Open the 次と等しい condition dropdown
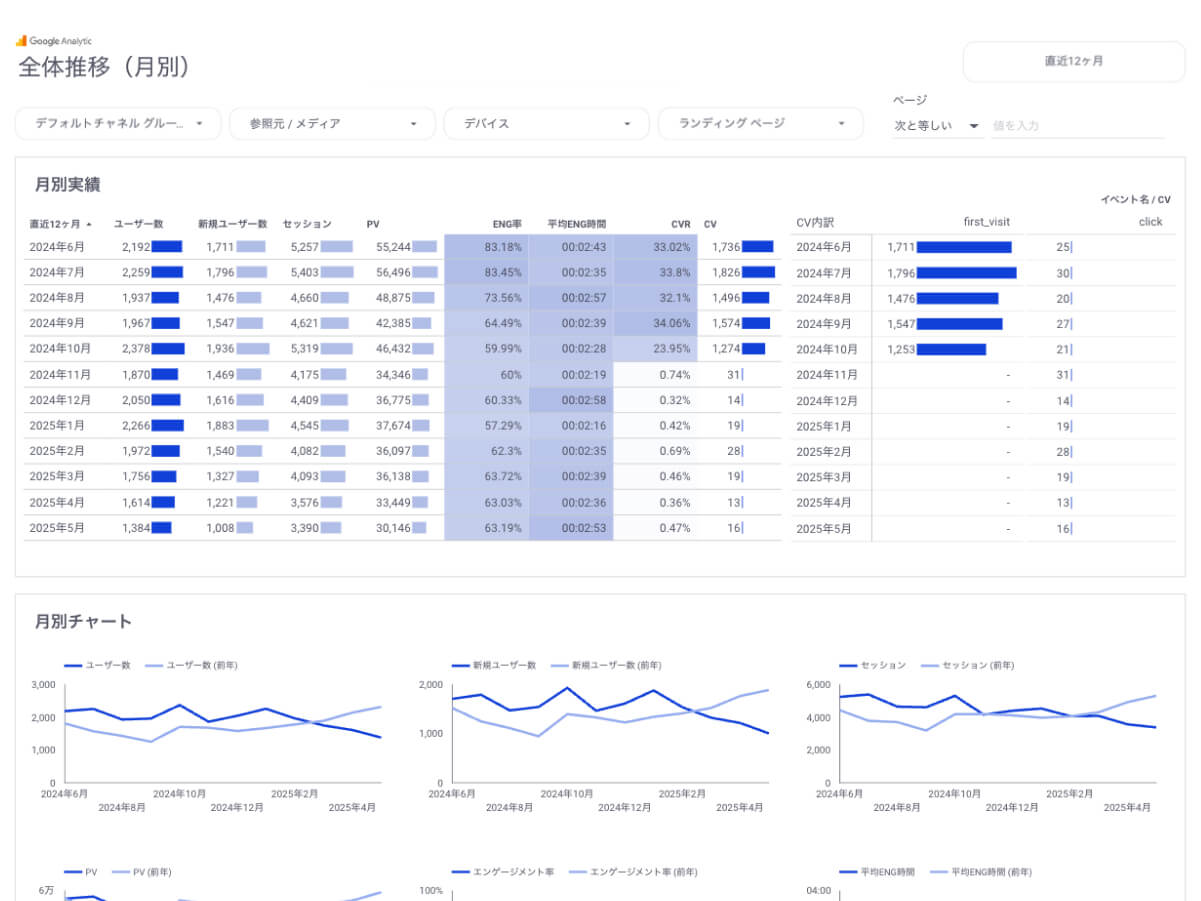 pos(937,126)
